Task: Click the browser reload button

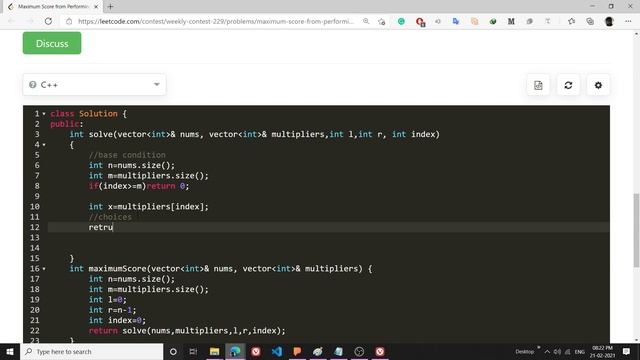Action: coord(48,21)
